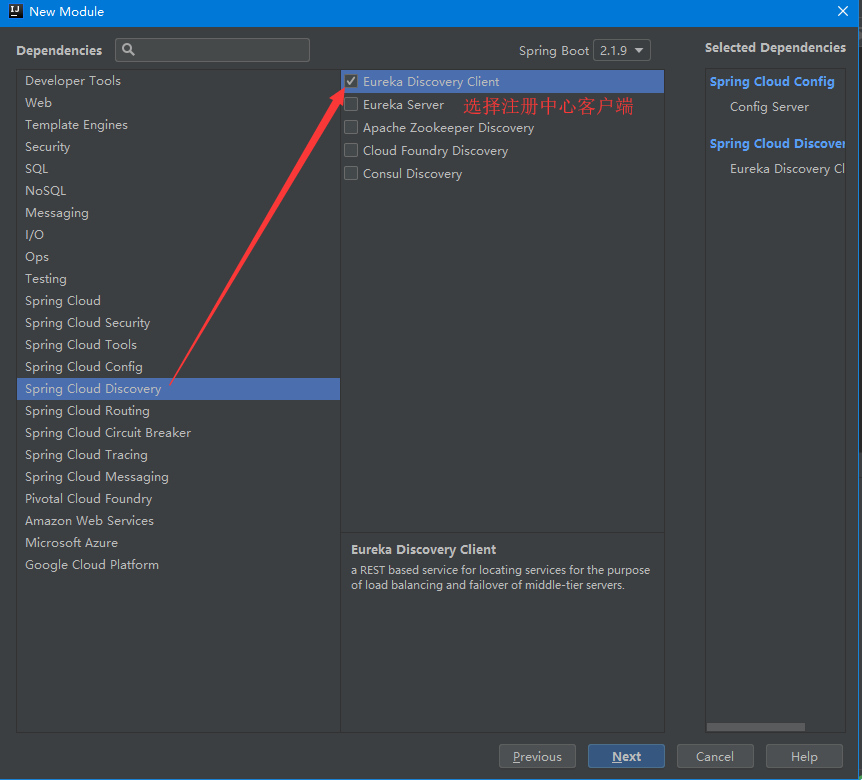Choose the Security category
Viewport: 862px width, 780px height.
(x=178, y=147)
